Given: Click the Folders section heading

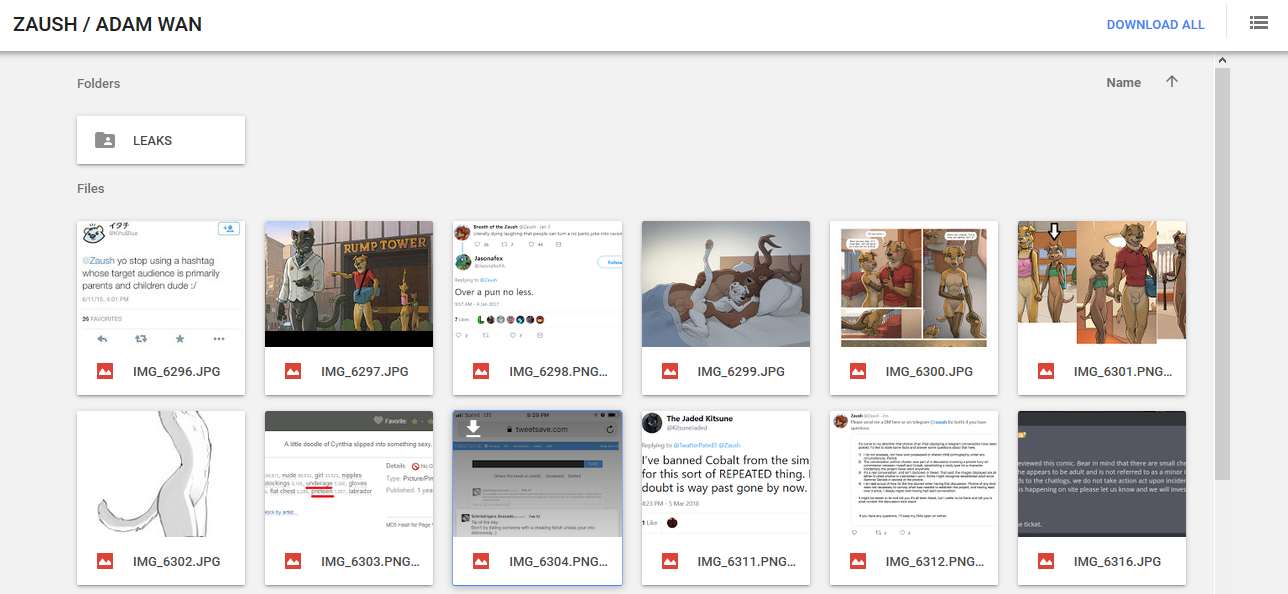Looking at the screenshot, I should 98,83.
